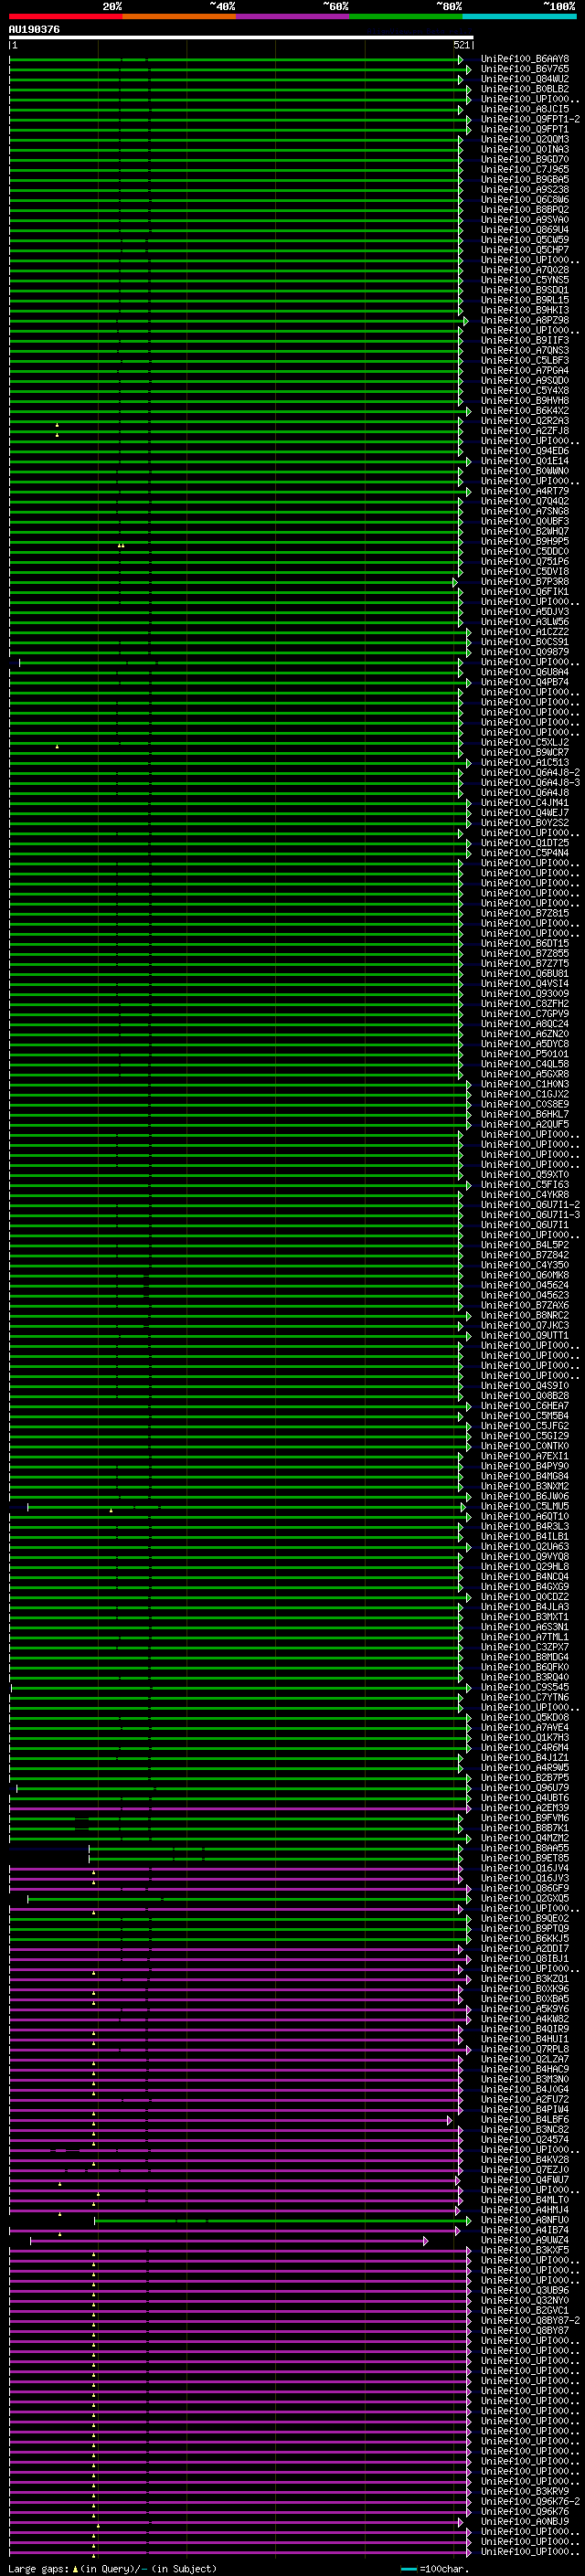Click the query end position 521
Image resolution: width=585 pixels, height=2576 pixels.
coord(461,46)
